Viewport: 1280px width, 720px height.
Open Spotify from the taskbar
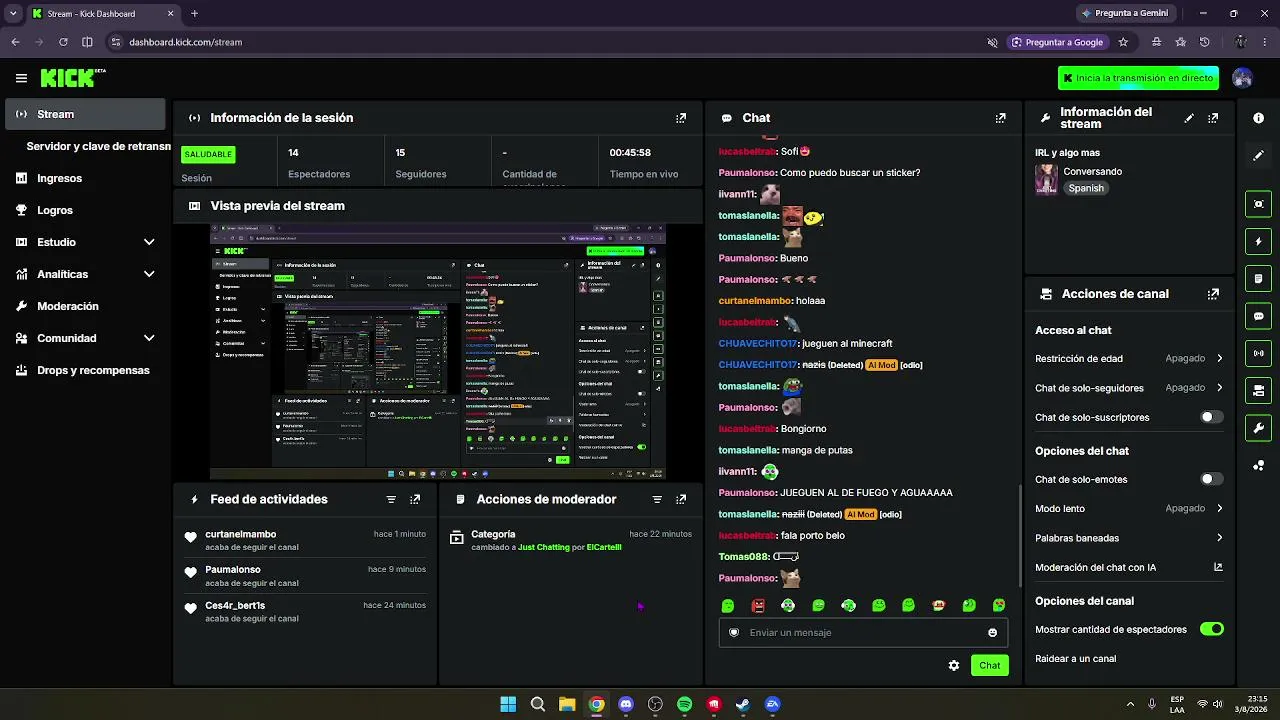(684, 704)
